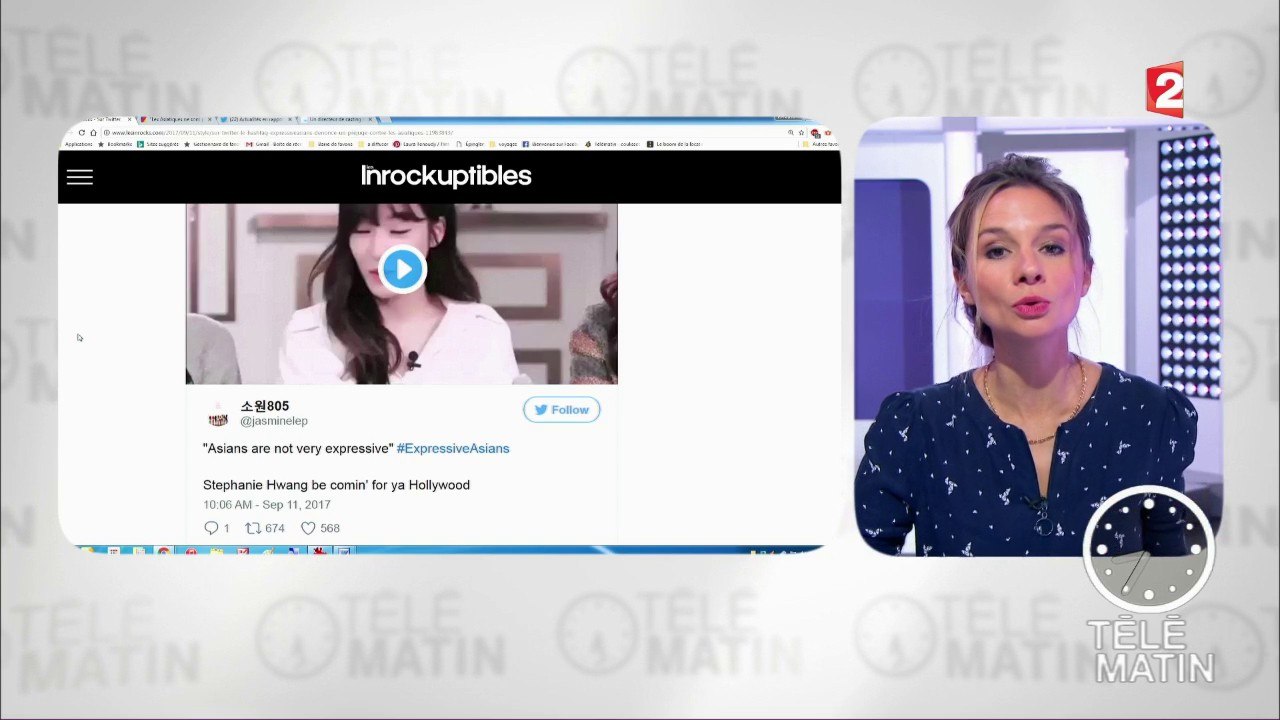Switch to the 'Les Asiatiques ne sont' tab
Viewport: 1280px width, 720px height.
(x=176, y=120)
